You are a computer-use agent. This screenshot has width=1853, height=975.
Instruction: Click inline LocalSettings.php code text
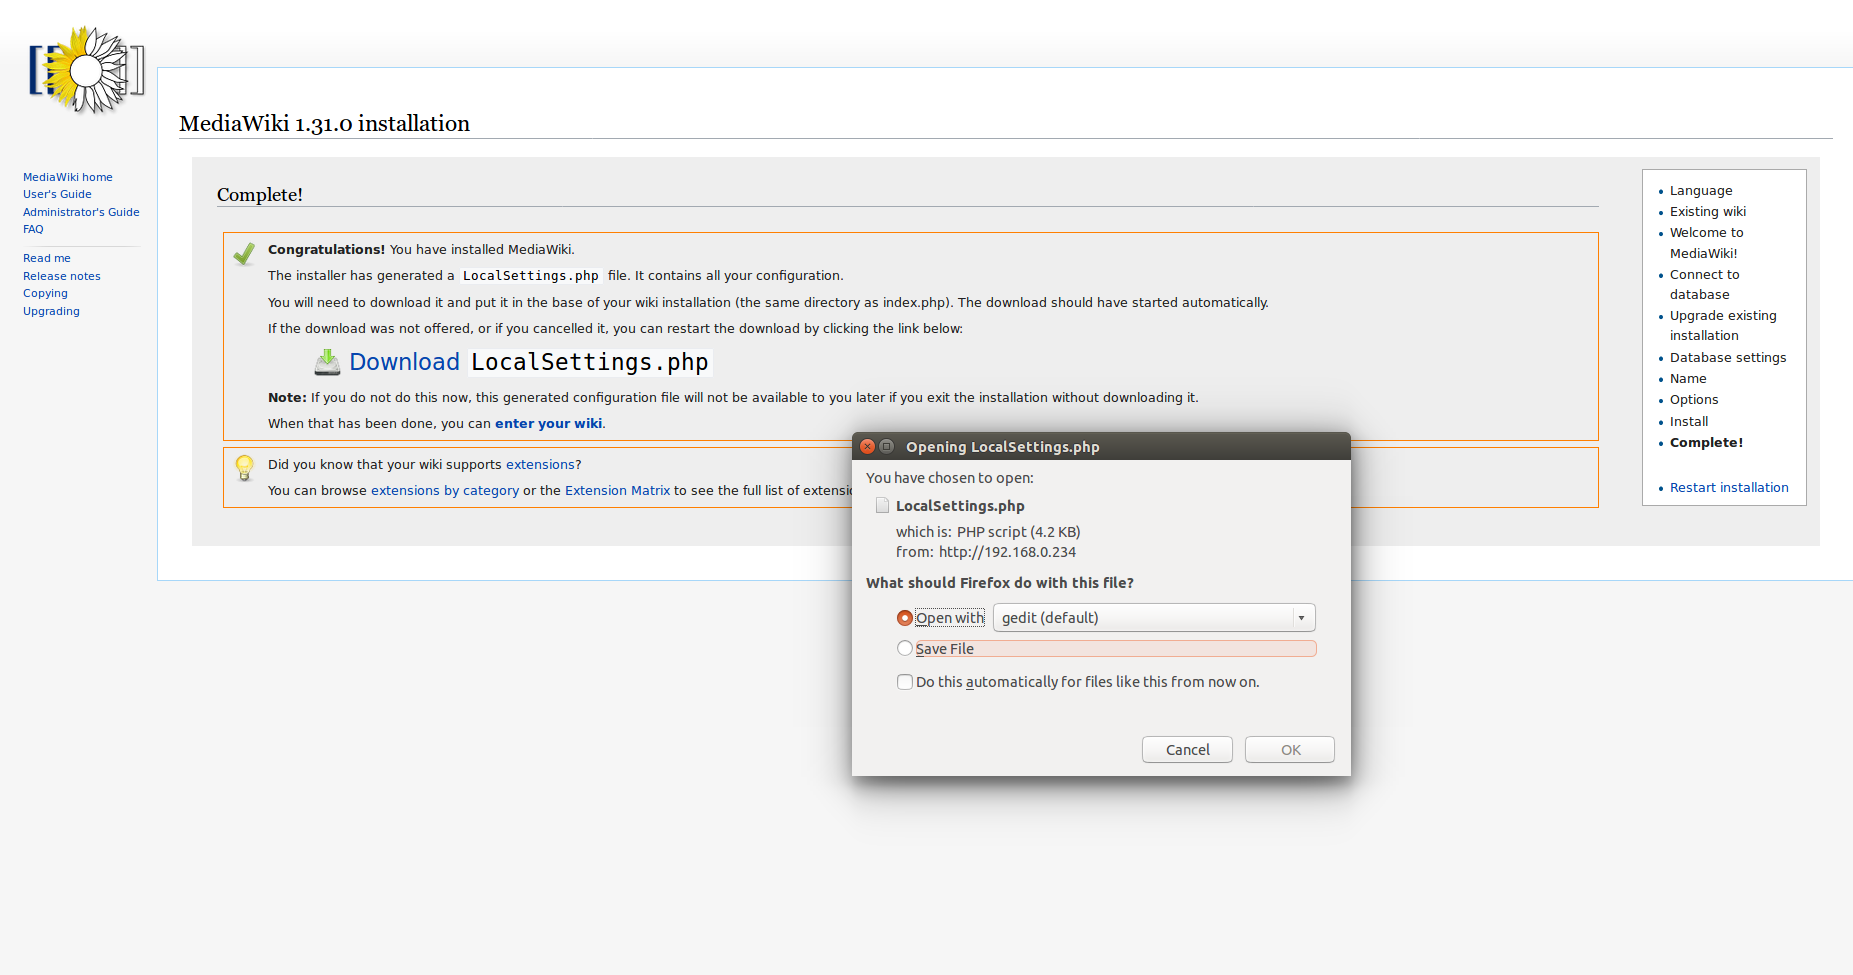pos(530,276)
